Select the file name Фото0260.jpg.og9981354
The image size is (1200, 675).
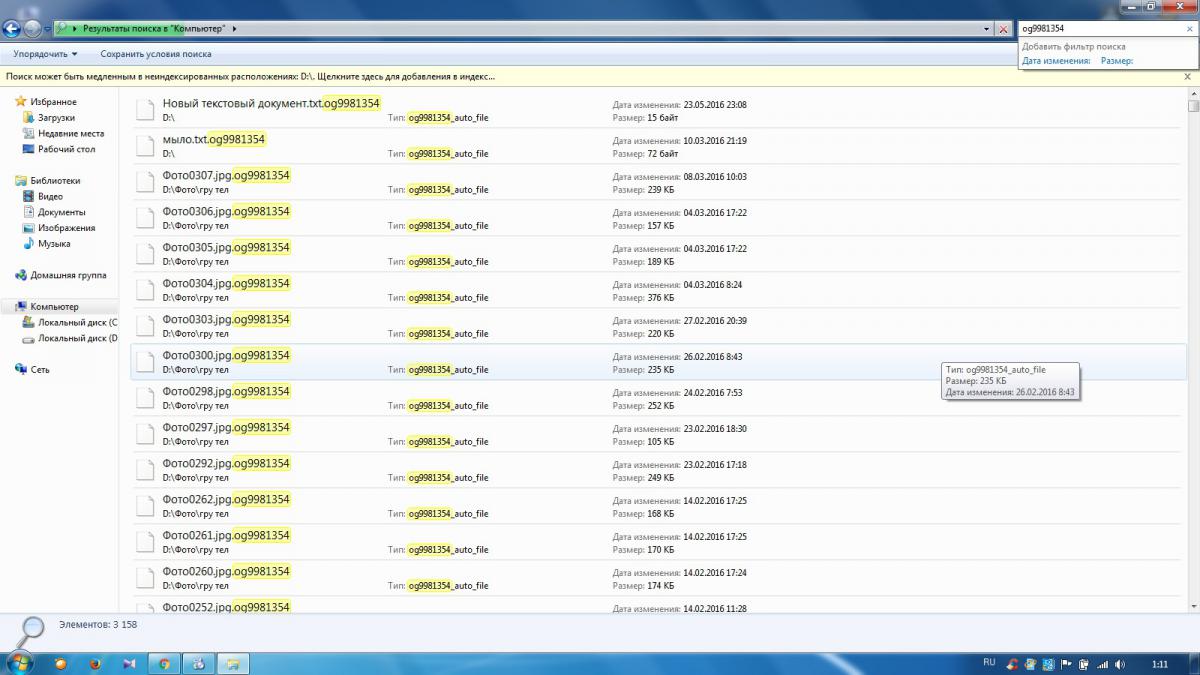click(226, 572)
